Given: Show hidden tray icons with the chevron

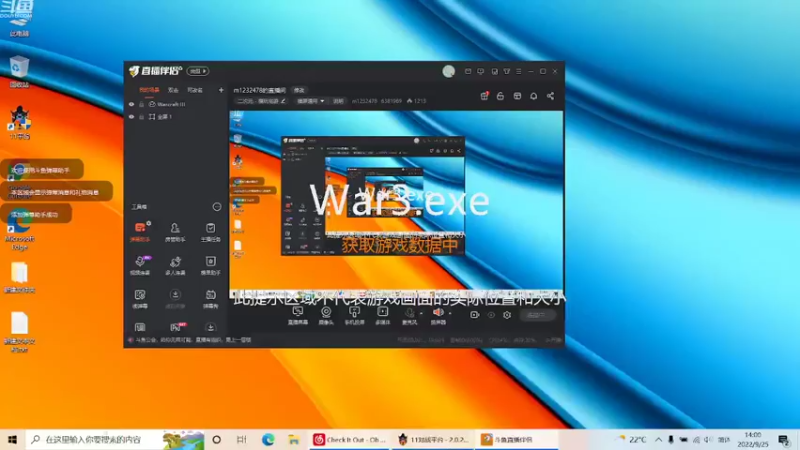Looking at the screenshot, I should [x=658, y=439].
